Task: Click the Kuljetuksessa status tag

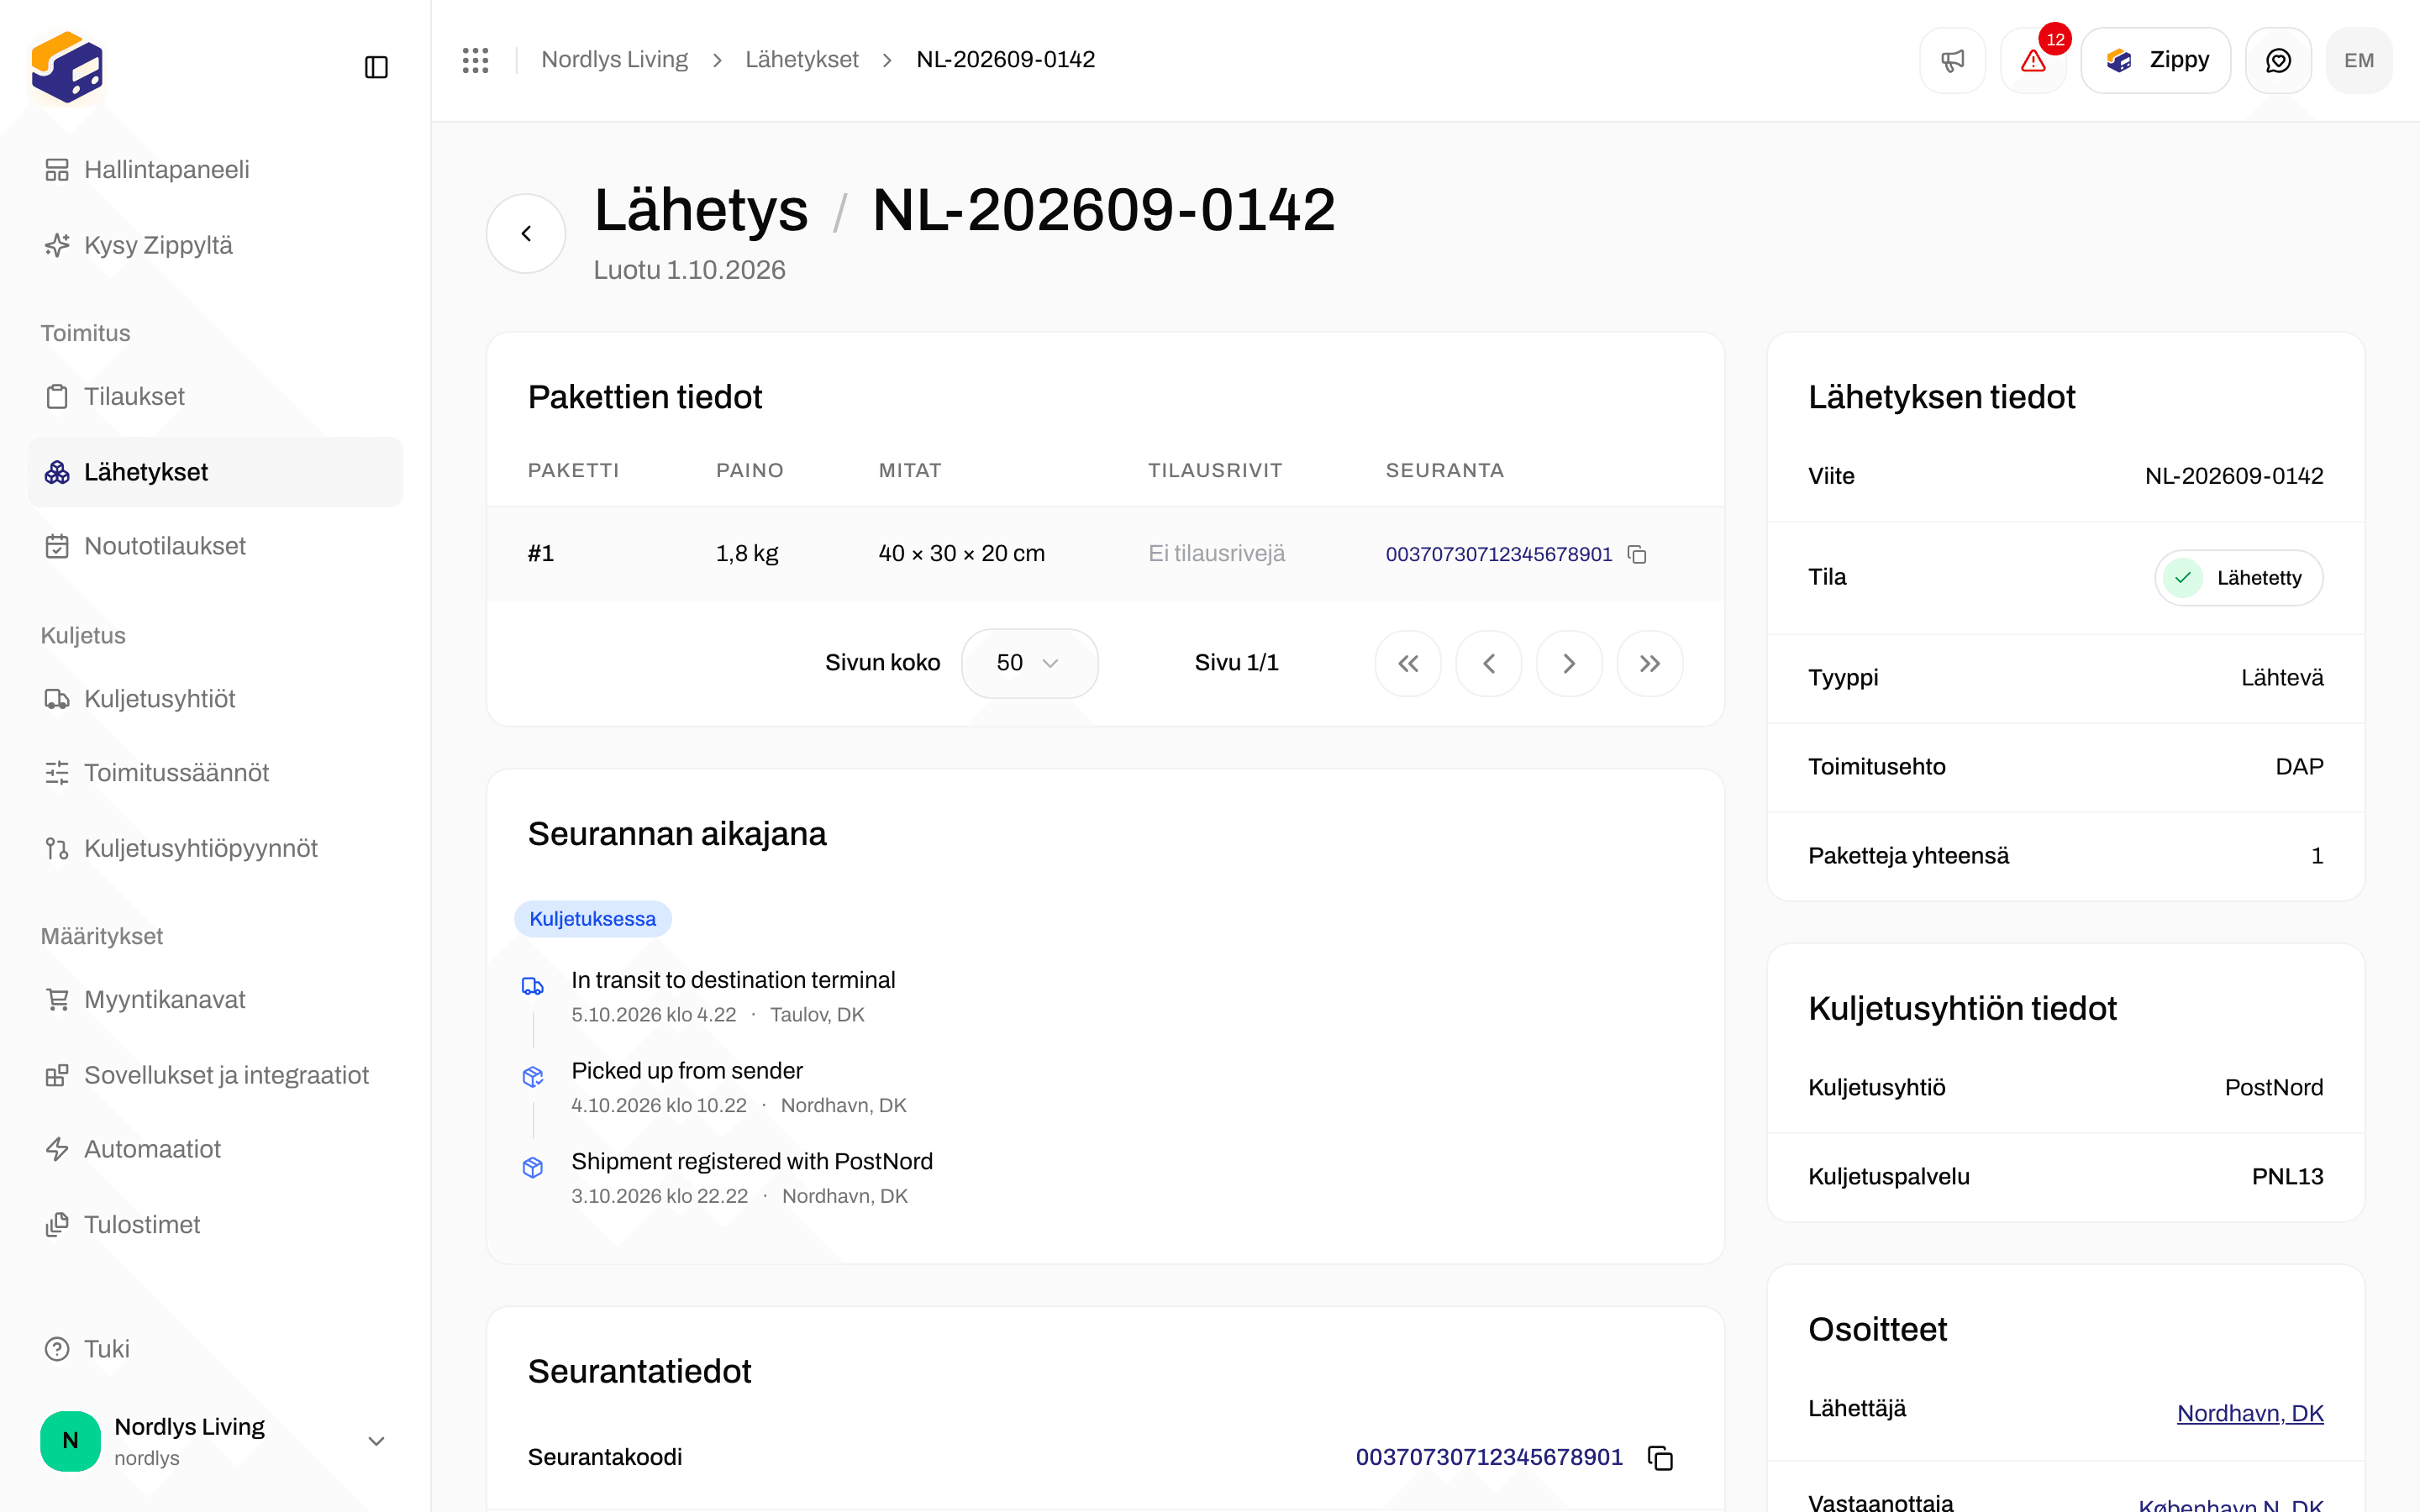Action: pos(592,919)
